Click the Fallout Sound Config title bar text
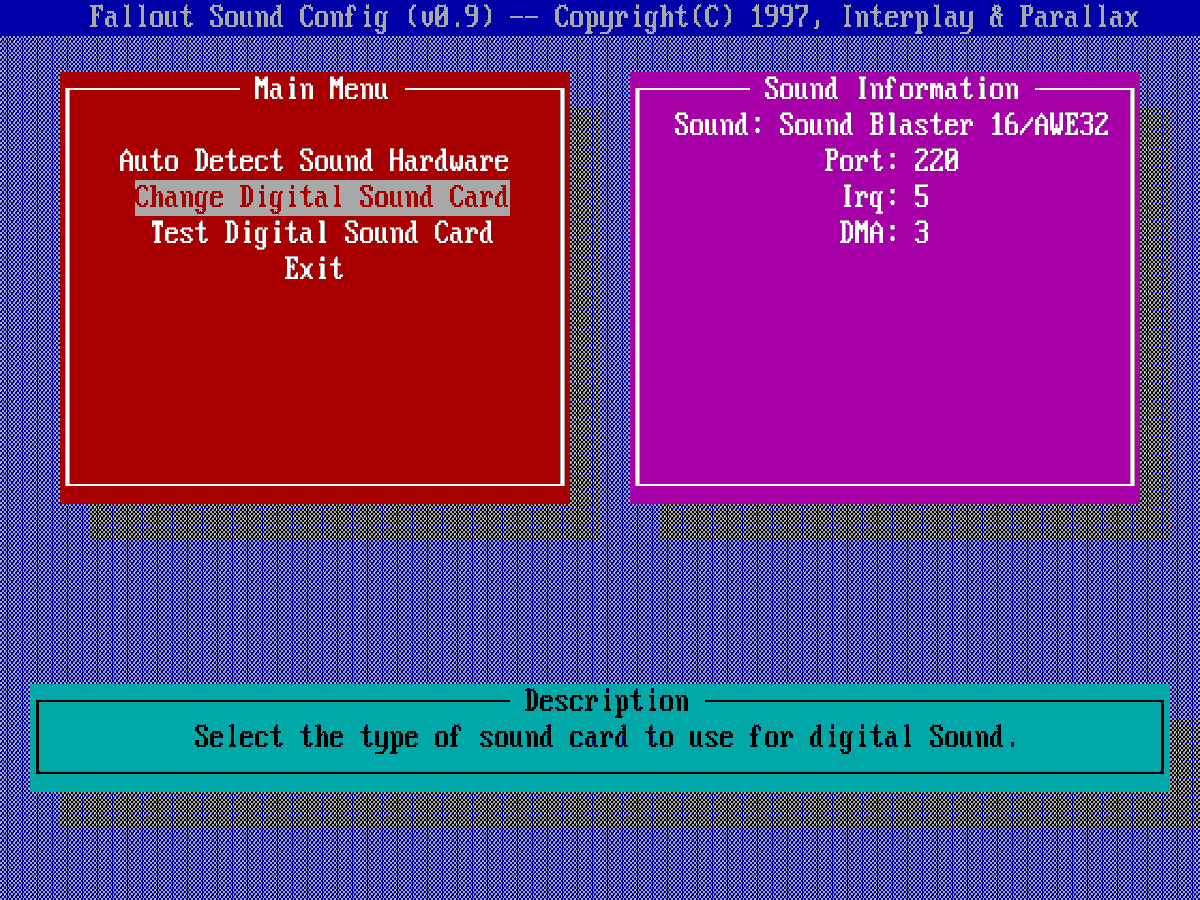 coord(614,17)
